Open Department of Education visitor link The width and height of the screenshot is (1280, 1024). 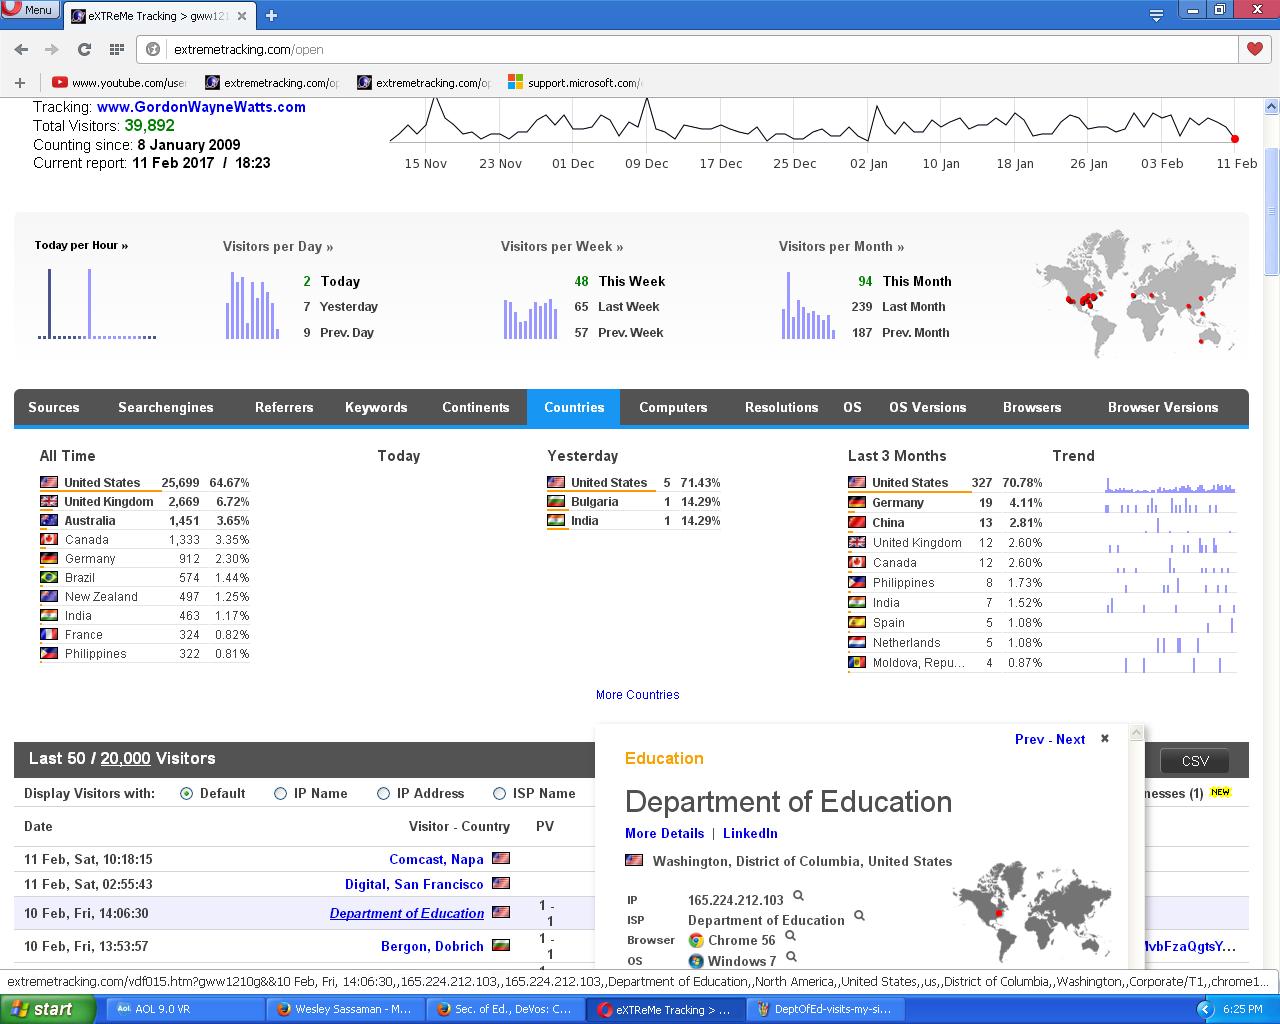point(407,913)
